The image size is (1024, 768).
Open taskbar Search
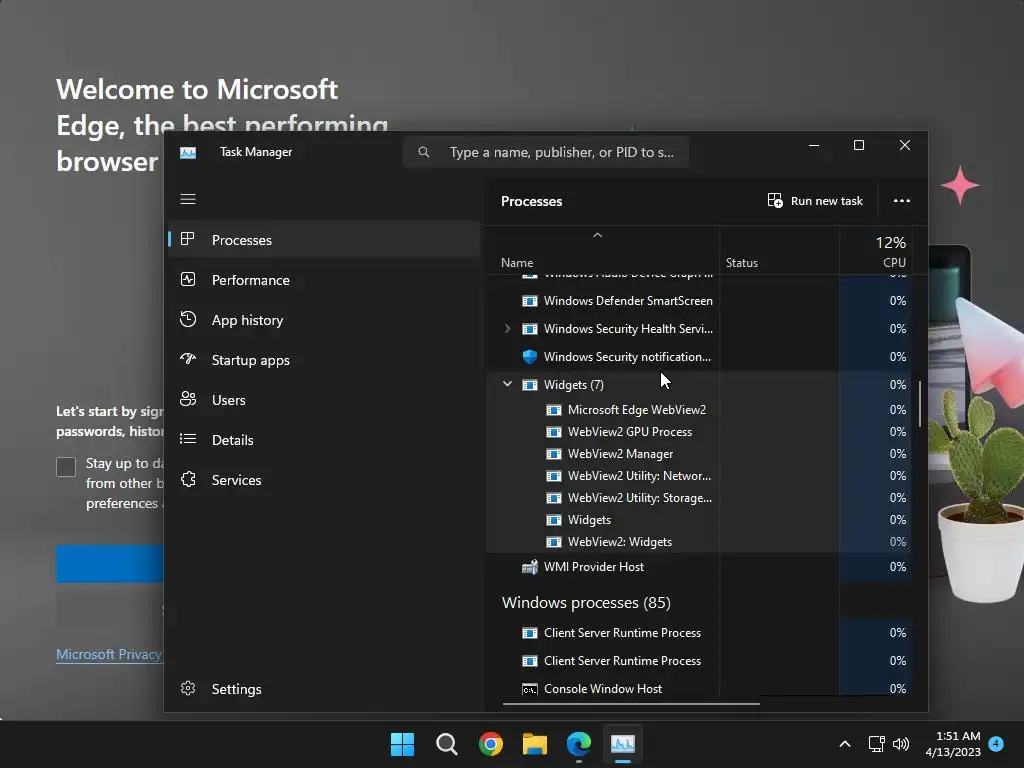point(447,744)
